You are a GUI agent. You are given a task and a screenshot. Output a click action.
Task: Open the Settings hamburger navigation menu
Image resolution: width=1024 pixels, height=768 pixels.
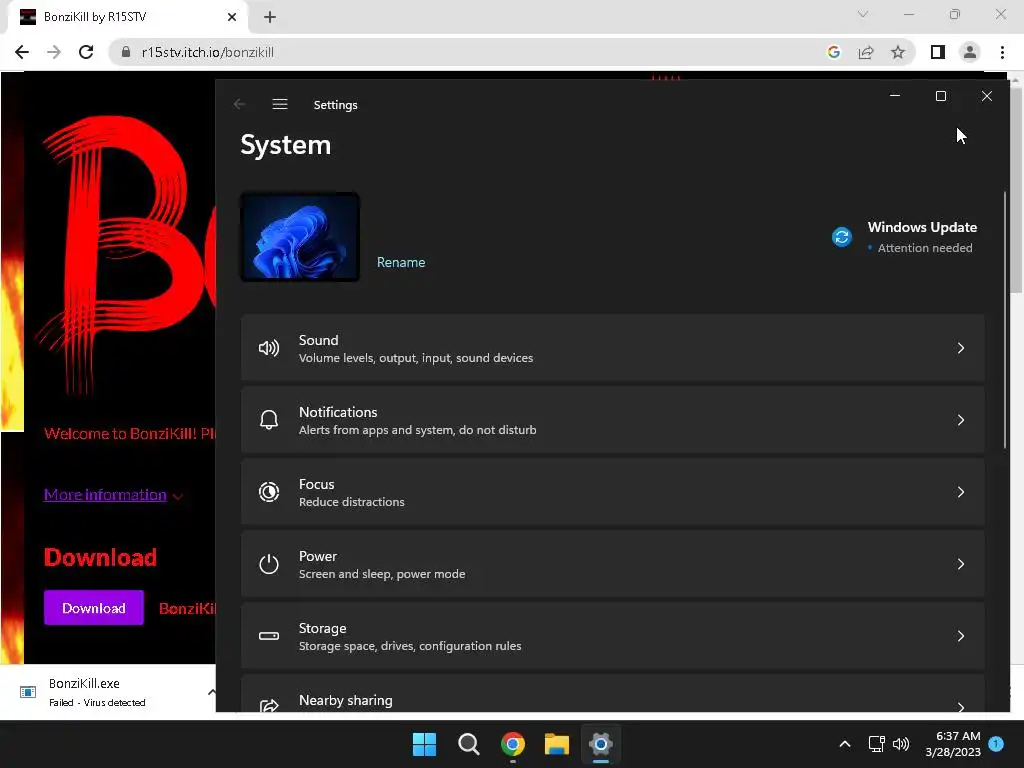coord(280,104)
